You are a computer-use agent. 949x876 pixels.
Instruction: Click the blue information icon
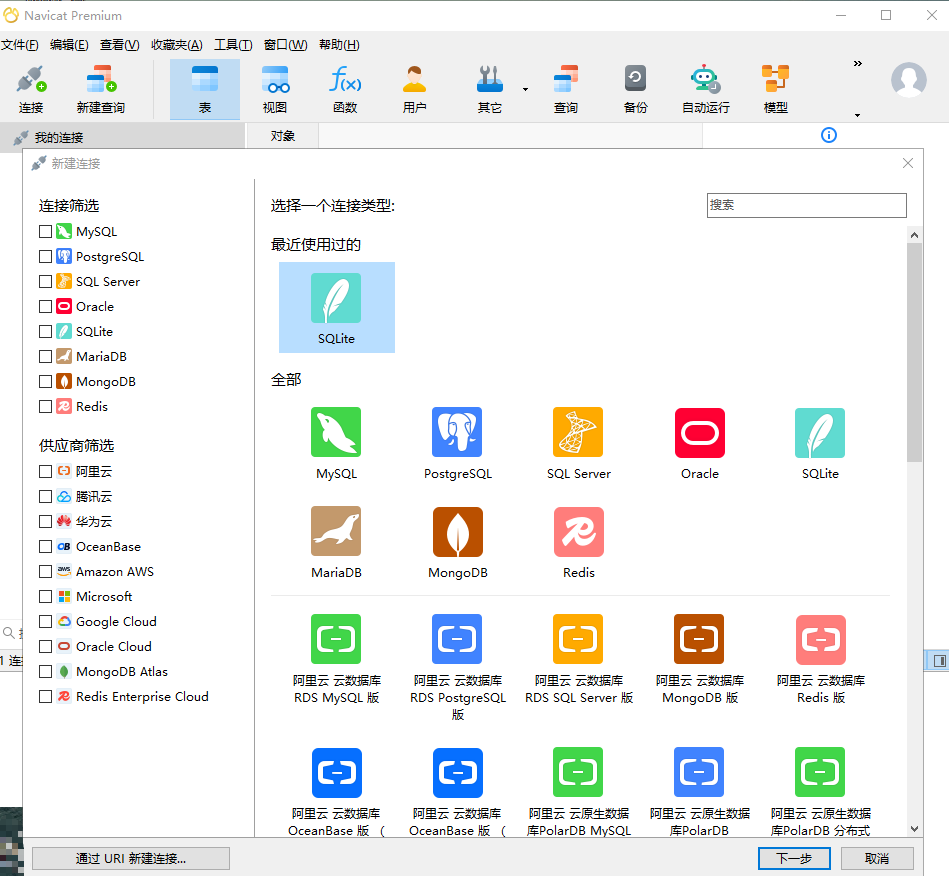click(x=829, y=135)
